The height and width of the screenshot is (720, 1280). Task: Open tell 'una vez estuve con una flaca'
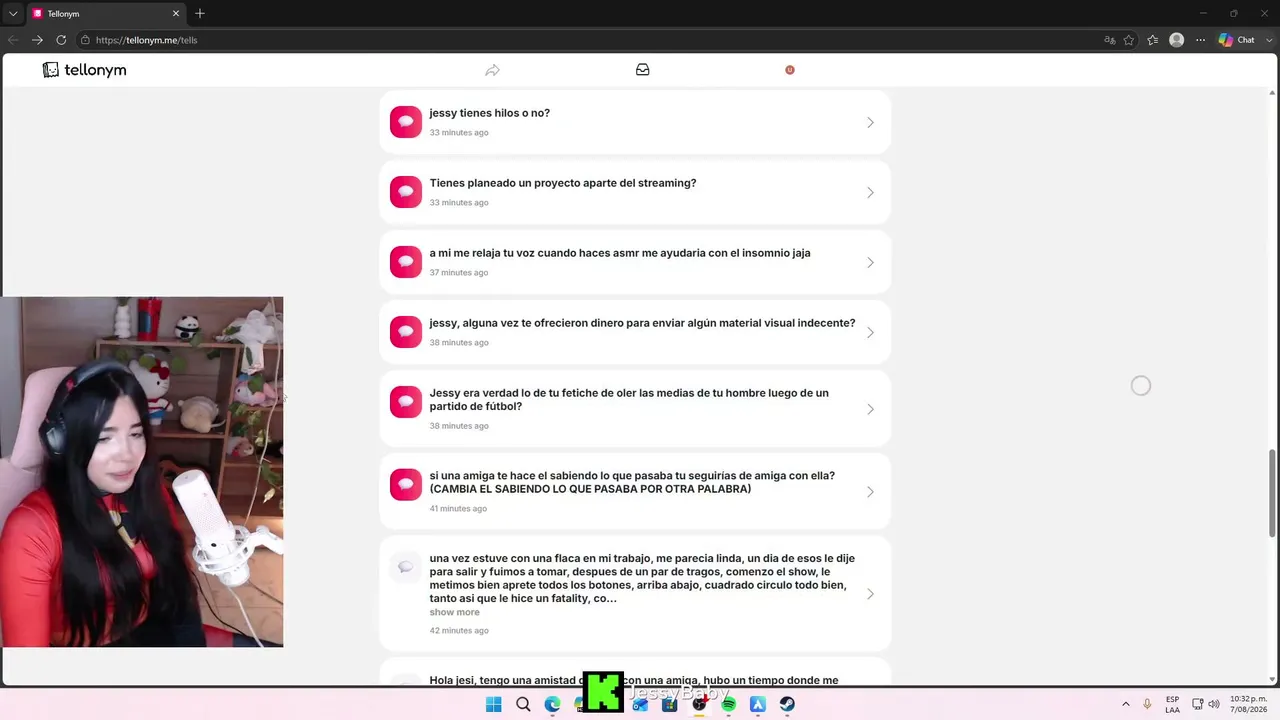635,593
